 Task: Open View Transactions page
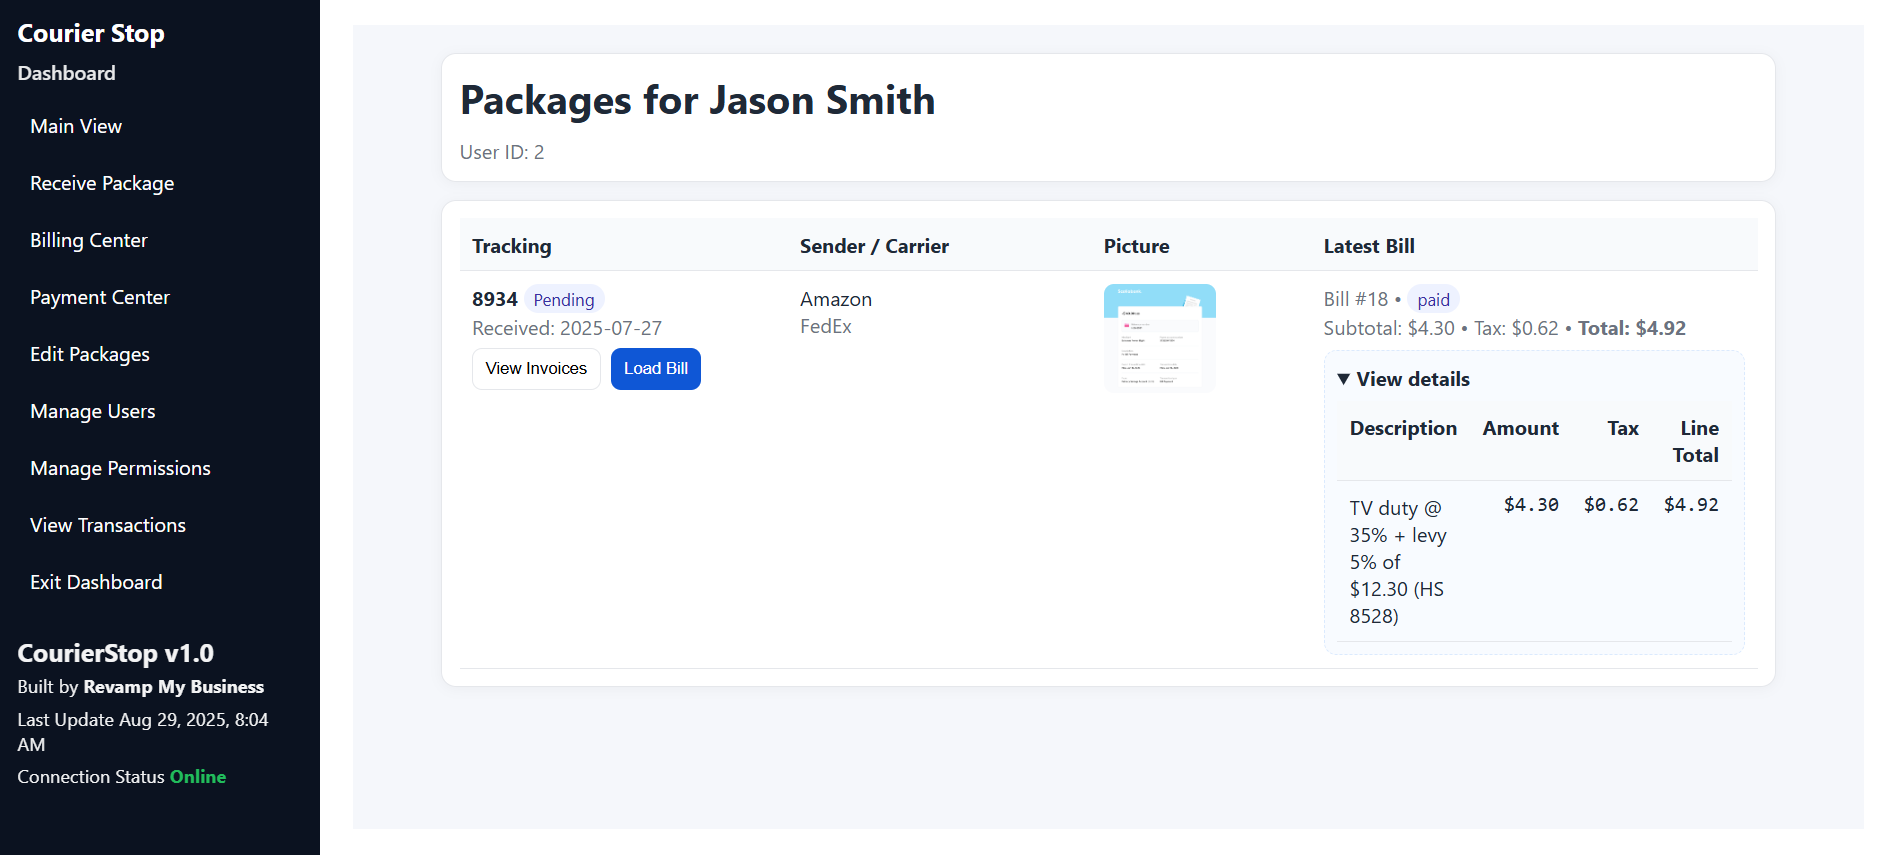tap(108, 525)
